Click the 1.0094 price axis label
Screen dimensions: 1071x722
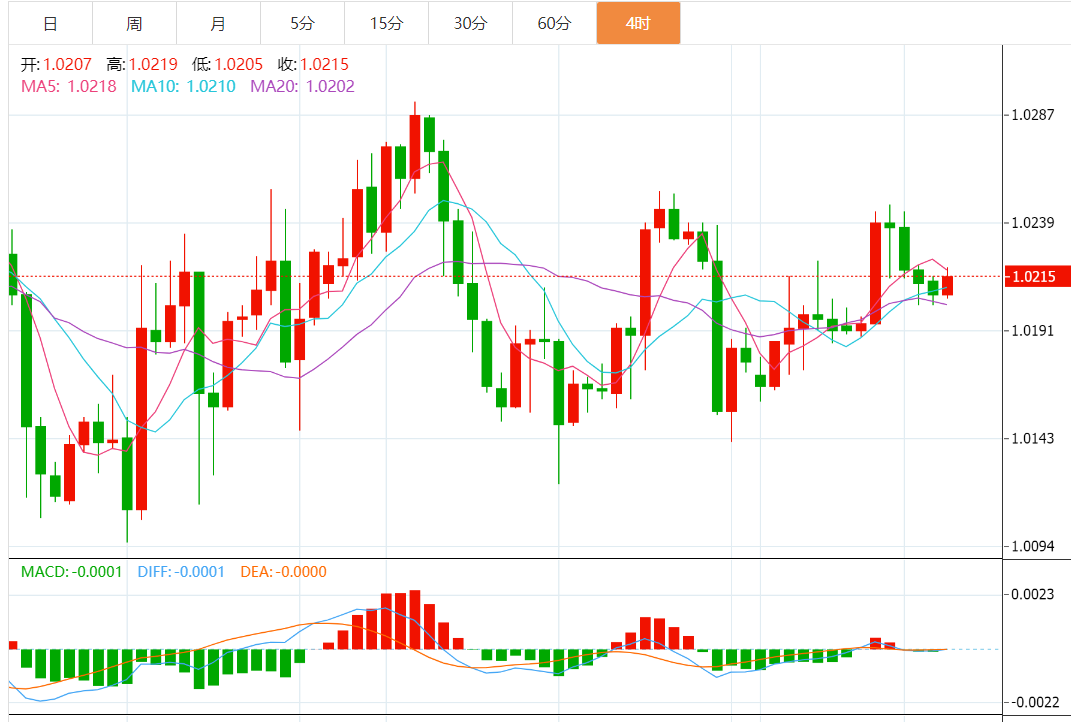click(x=1033, y=547)
